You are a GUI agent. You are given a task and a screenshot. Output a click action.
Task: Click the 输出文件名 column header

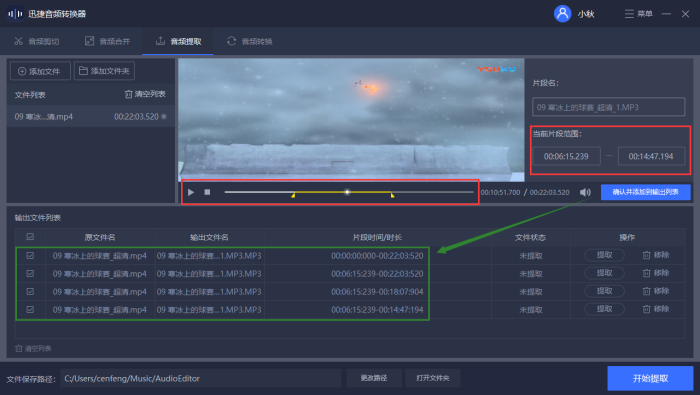pos(209,237)
